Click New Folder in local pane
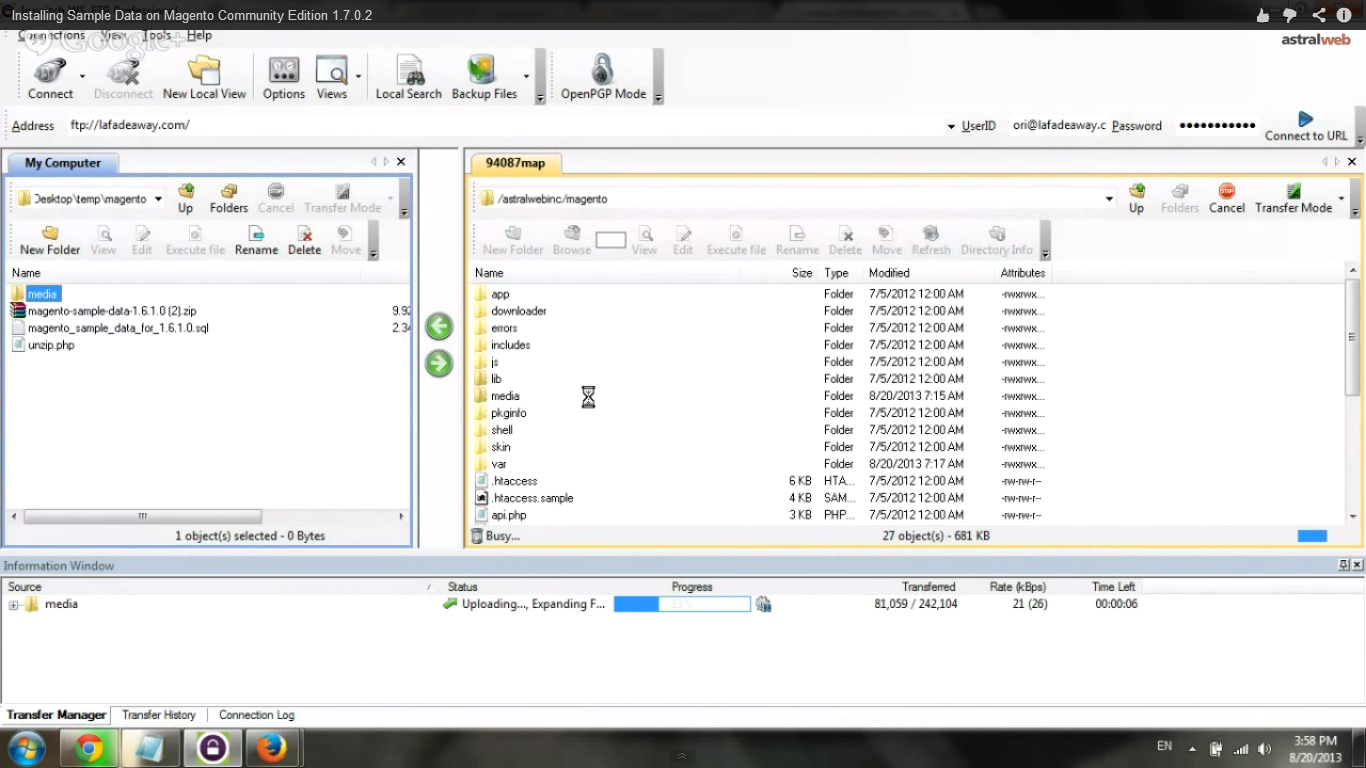Image resolution: width=1366 pixels, height=768 pixels. tap(50, 240)
